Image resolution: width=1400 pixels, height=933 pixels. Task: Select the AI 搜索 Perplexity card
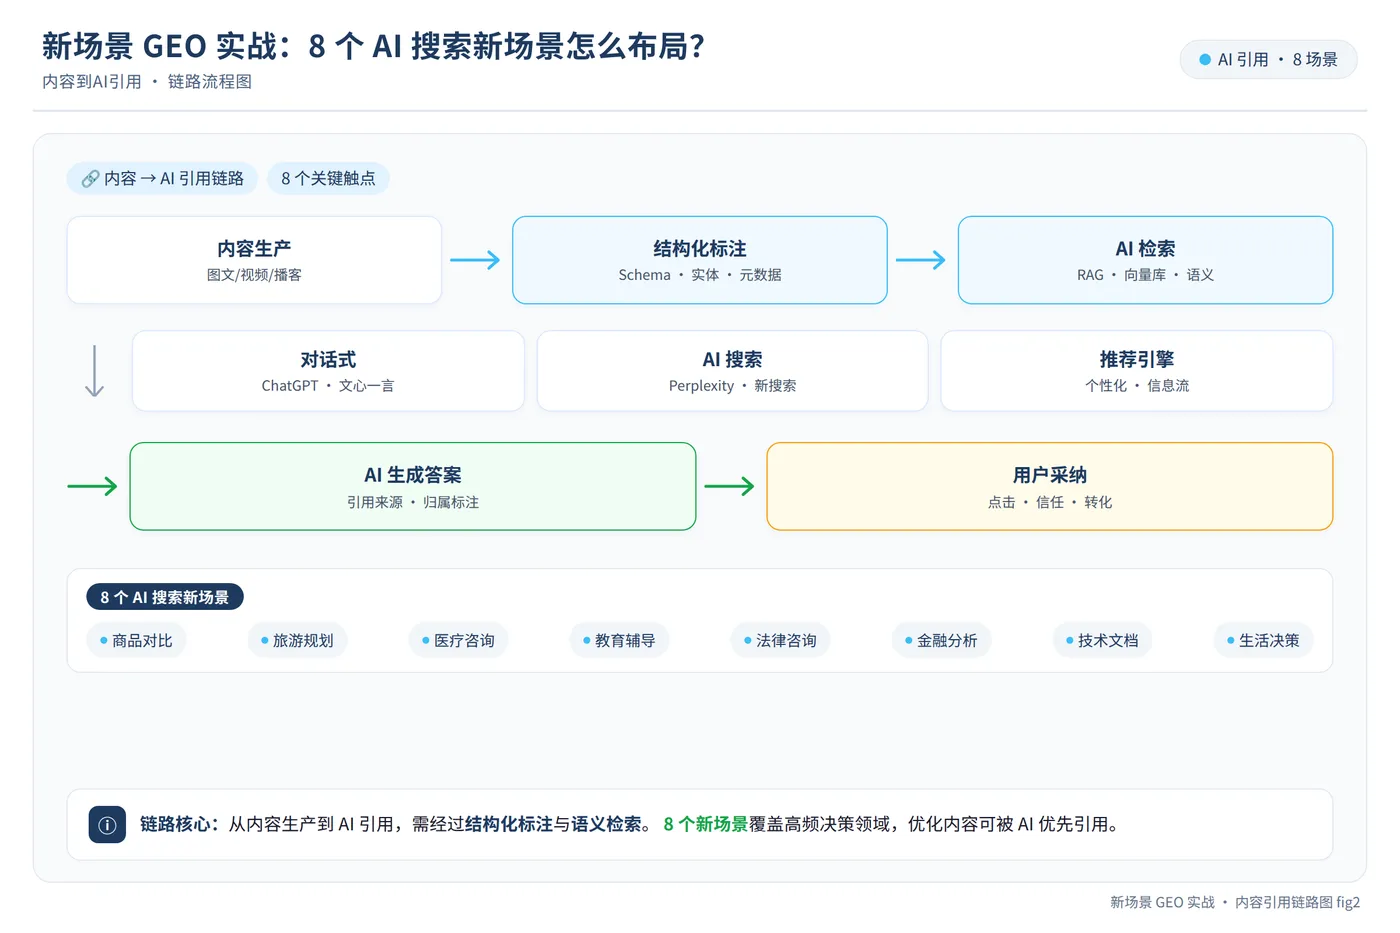[732, 371]
